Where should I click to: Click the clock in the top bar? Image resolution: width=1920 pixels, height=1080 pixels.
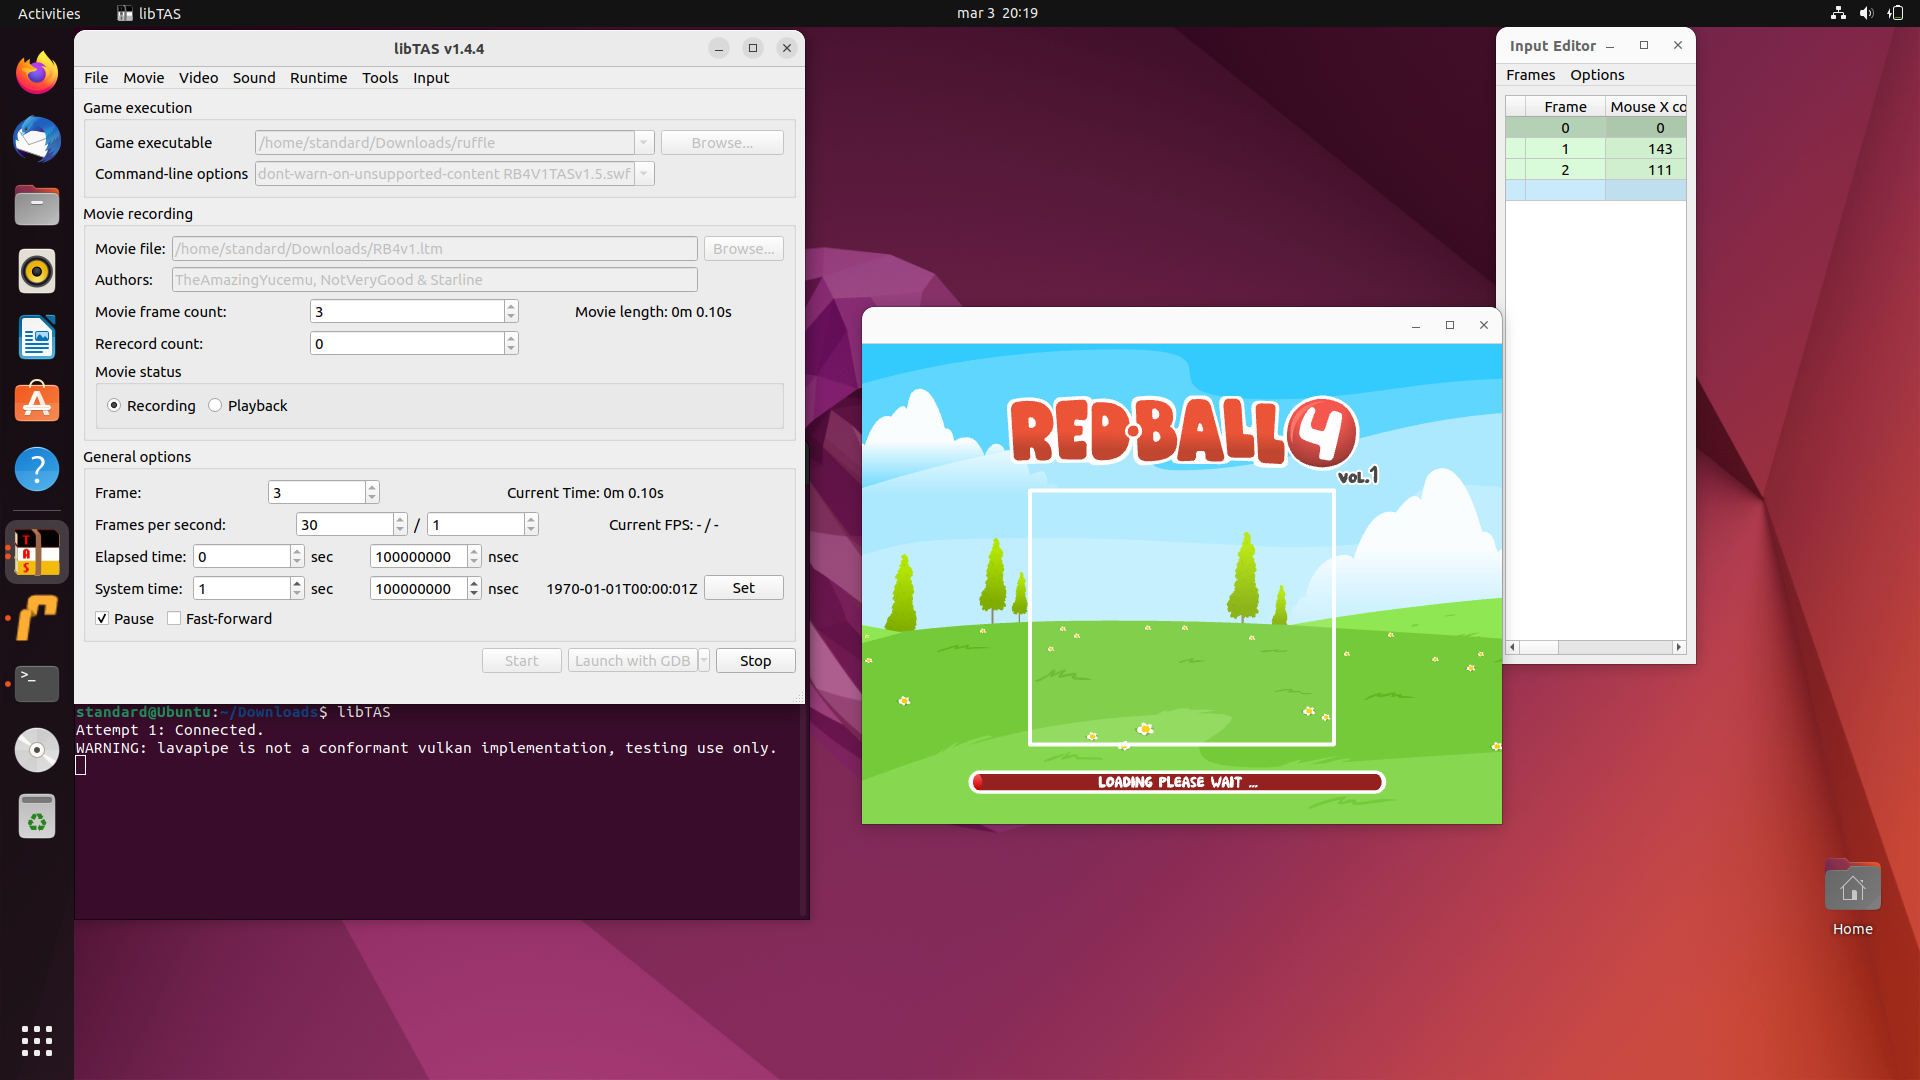[997, 13]
